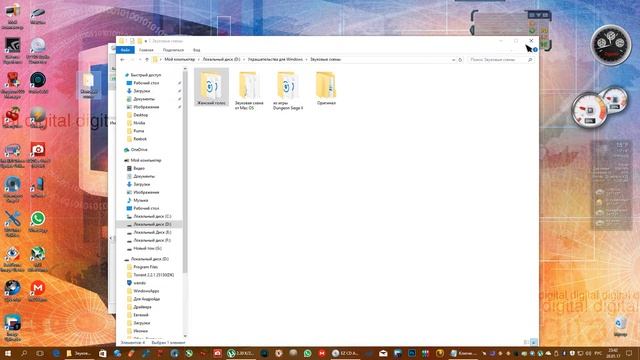
Task: Click the navigation pane scrollbar up arrow
Action: pyautogui.click(x=185, y=69)
